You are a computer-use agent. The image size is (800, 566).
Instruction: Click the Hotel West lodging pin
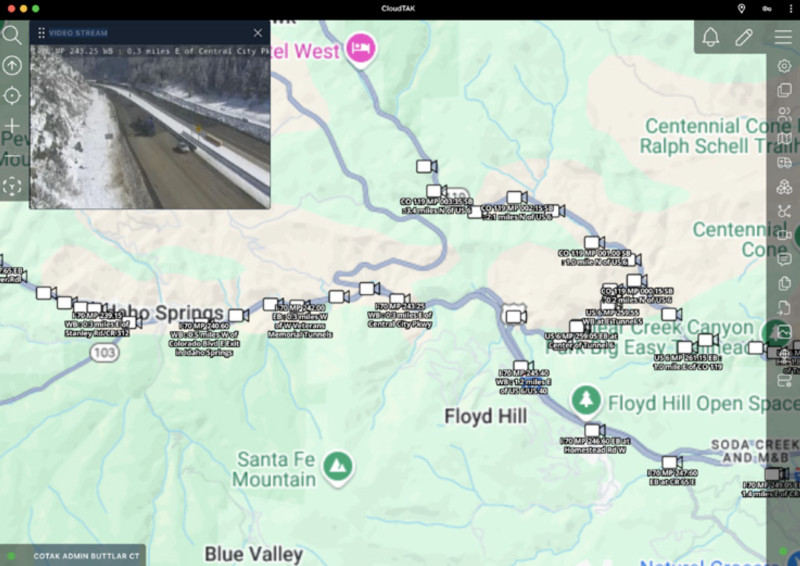click(x=361, y=47)
